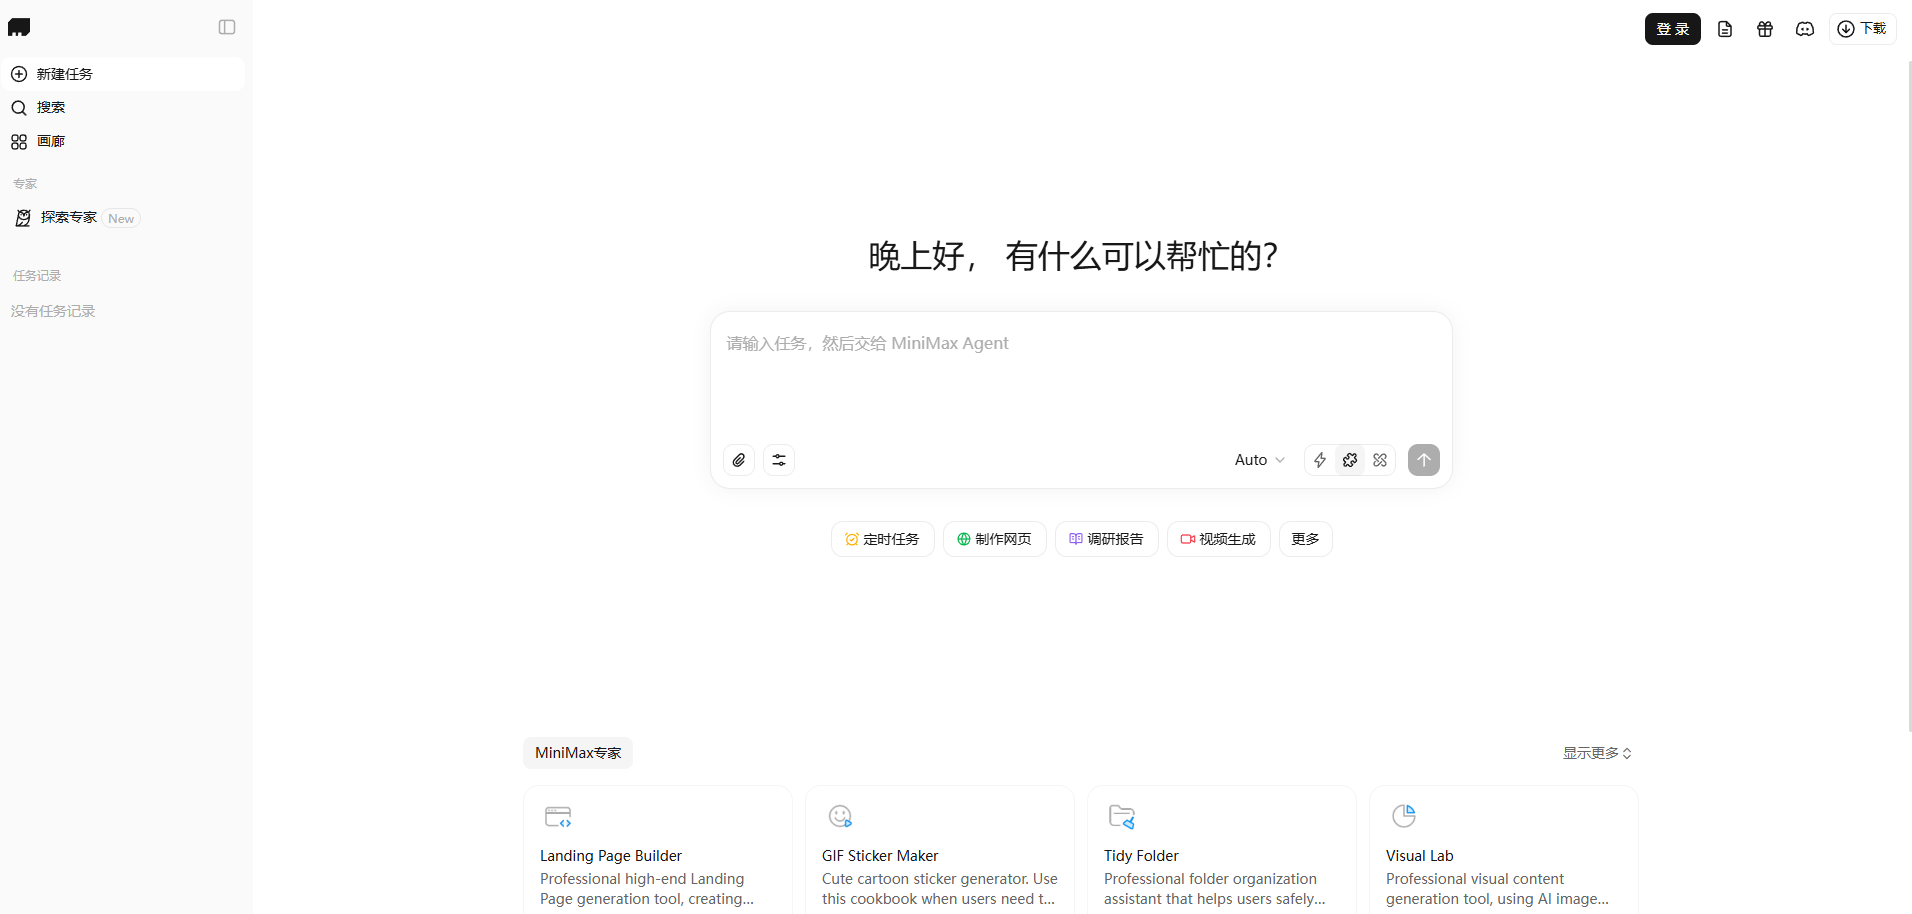This screenshot has width=1912, height=914.
Task: Click the Tidy Folder expert card
Action: [x=1221, y=850]
